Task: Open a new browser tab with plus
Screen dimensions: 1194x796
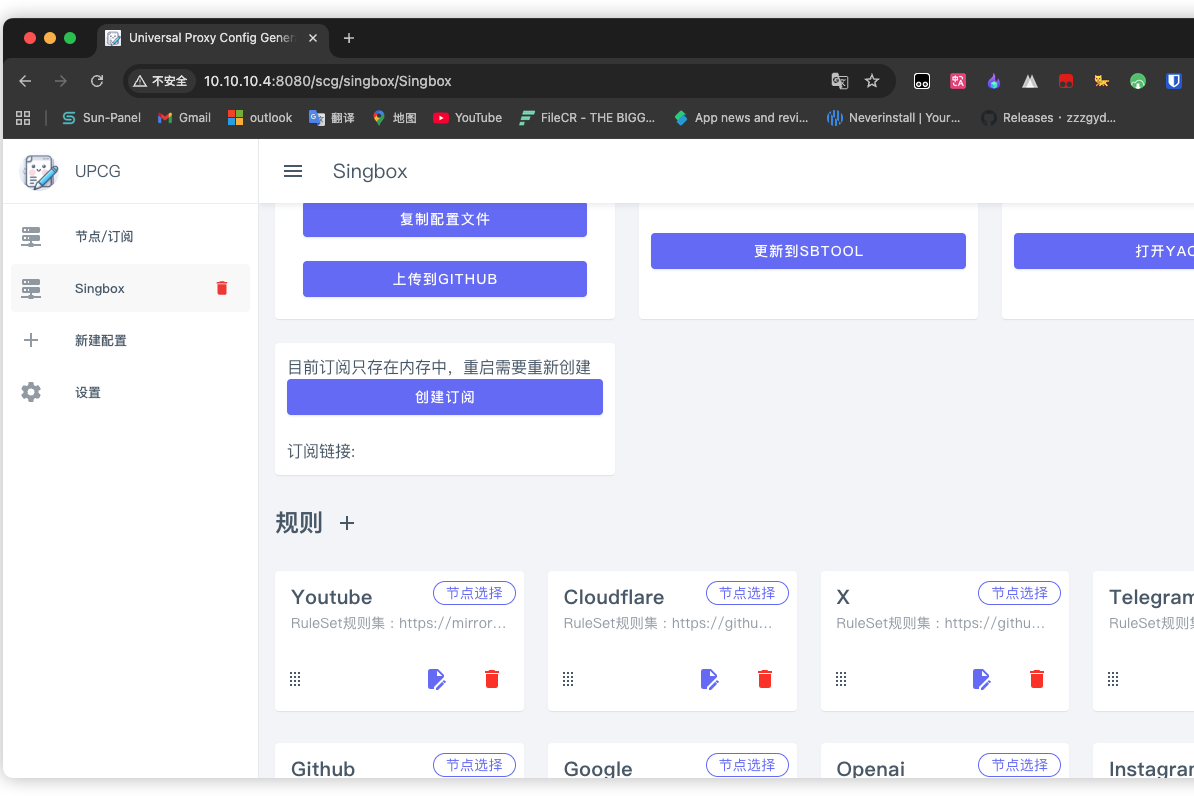Action: [349, 38]
